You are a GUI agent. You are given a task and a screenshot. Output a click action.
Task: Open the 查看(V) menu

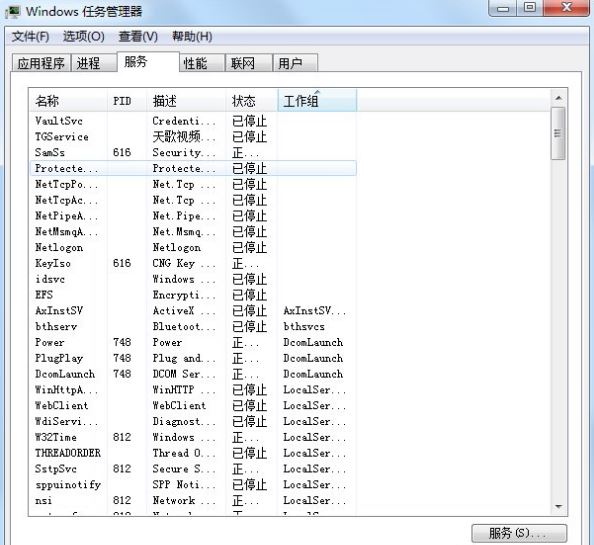(x=138, y=37)
